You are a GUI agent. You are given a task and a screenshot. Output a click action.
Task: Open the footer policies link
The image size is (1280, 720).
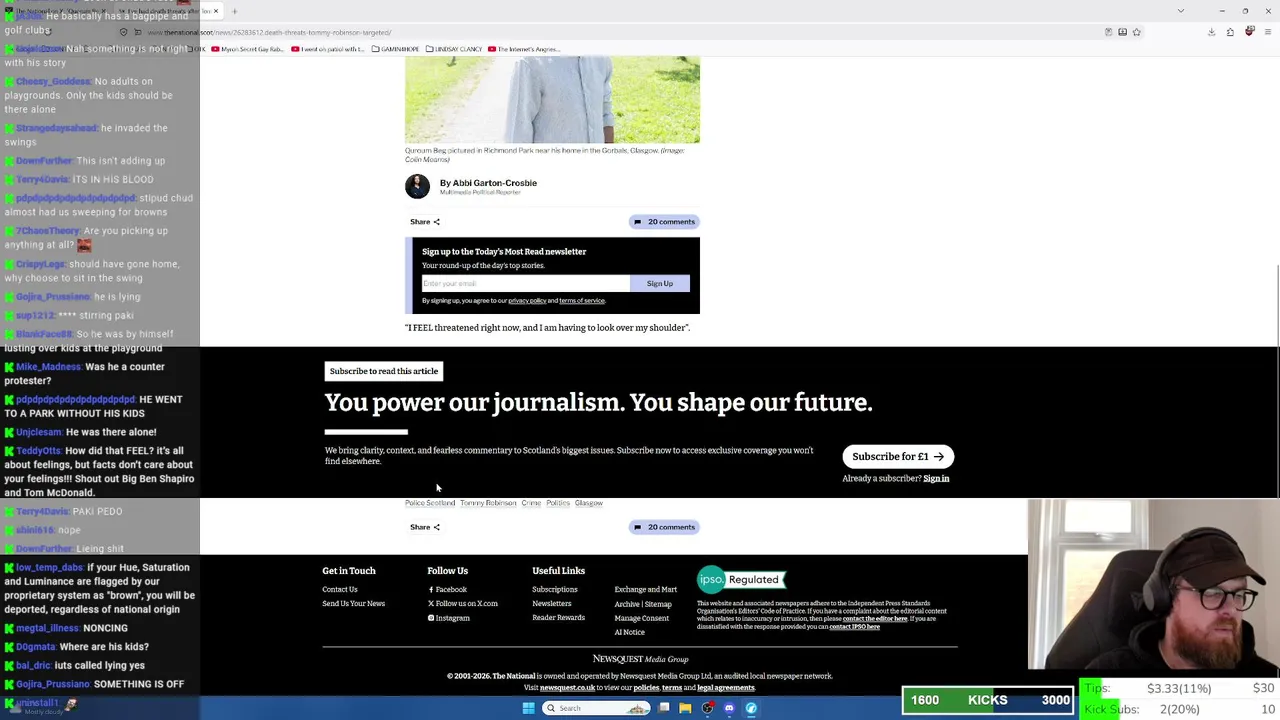point(646,688)
